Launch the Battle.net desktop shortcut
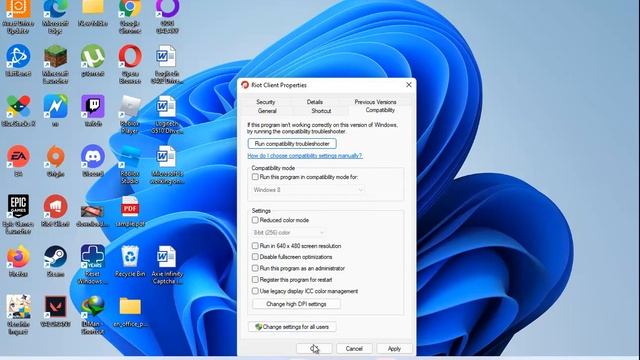 18,57
